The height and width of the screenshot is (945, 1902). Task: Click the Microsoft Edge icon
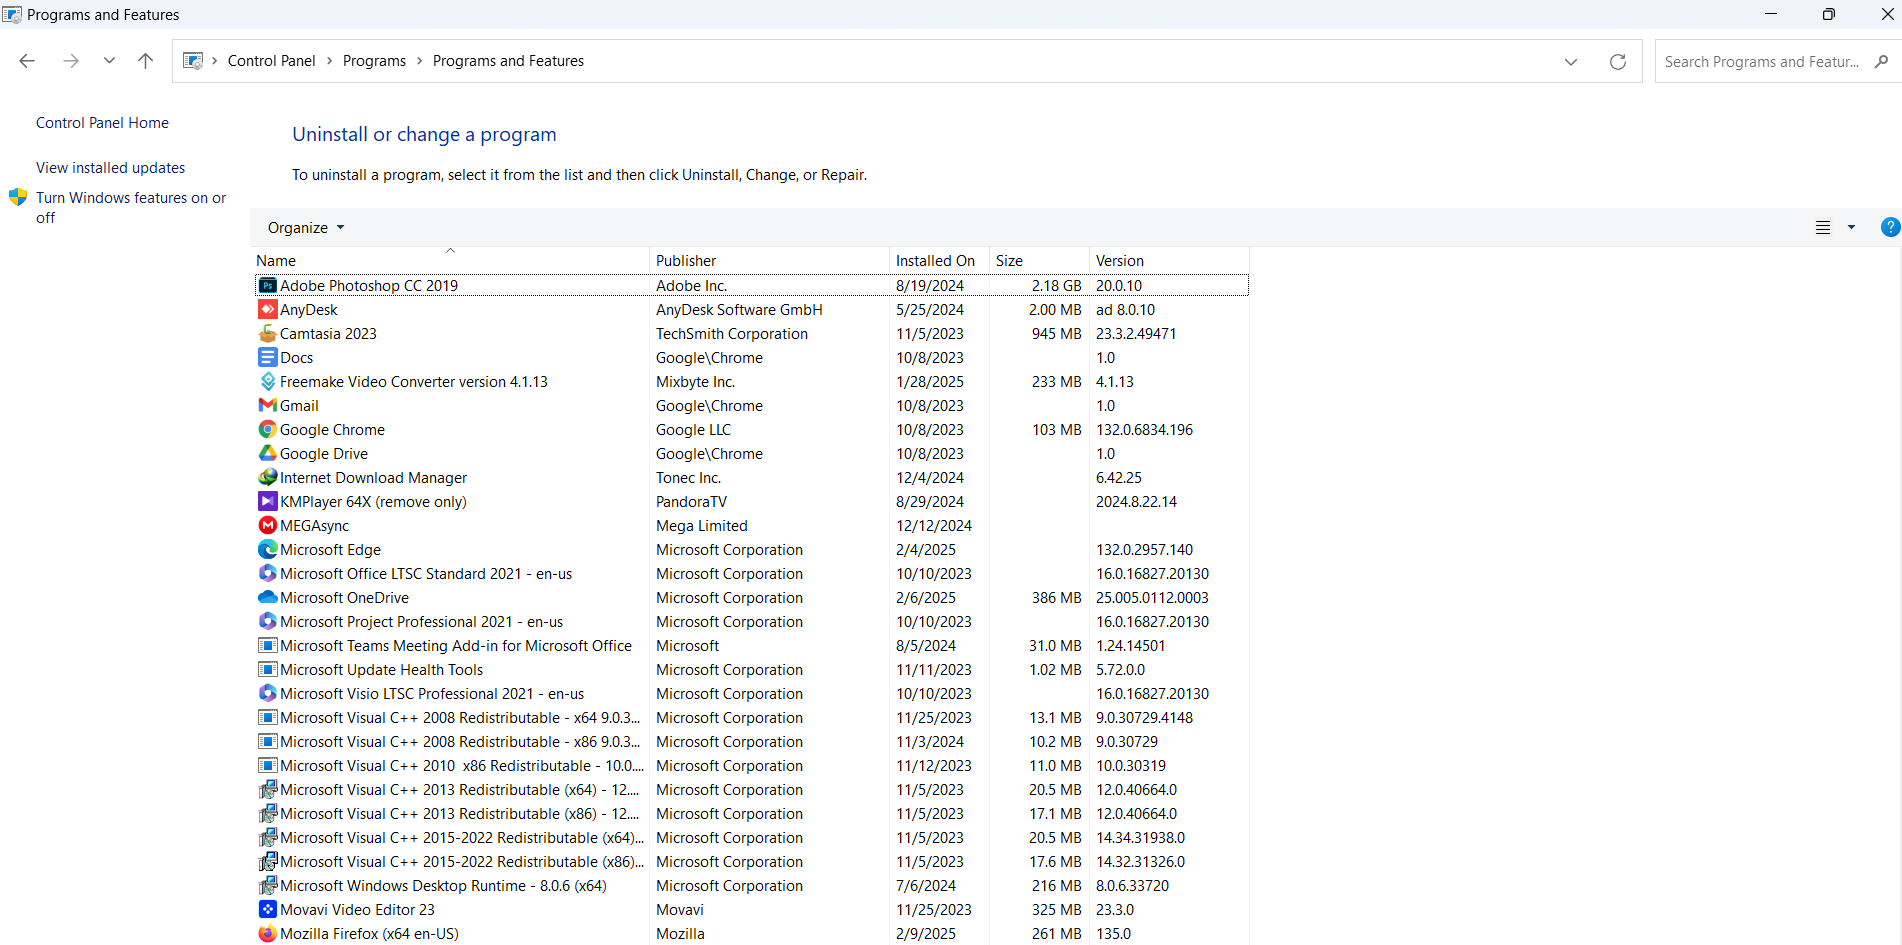[x=268, y=550]
